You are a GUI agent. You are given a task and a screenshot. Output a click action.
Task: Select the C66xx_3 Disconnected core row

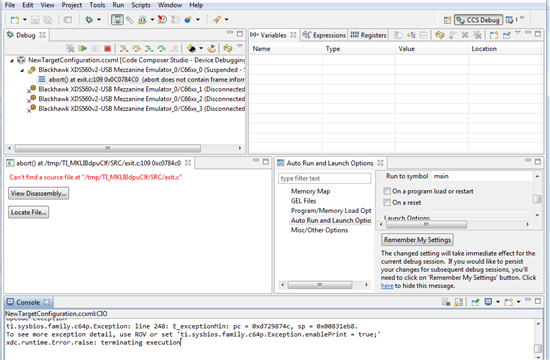137,109
